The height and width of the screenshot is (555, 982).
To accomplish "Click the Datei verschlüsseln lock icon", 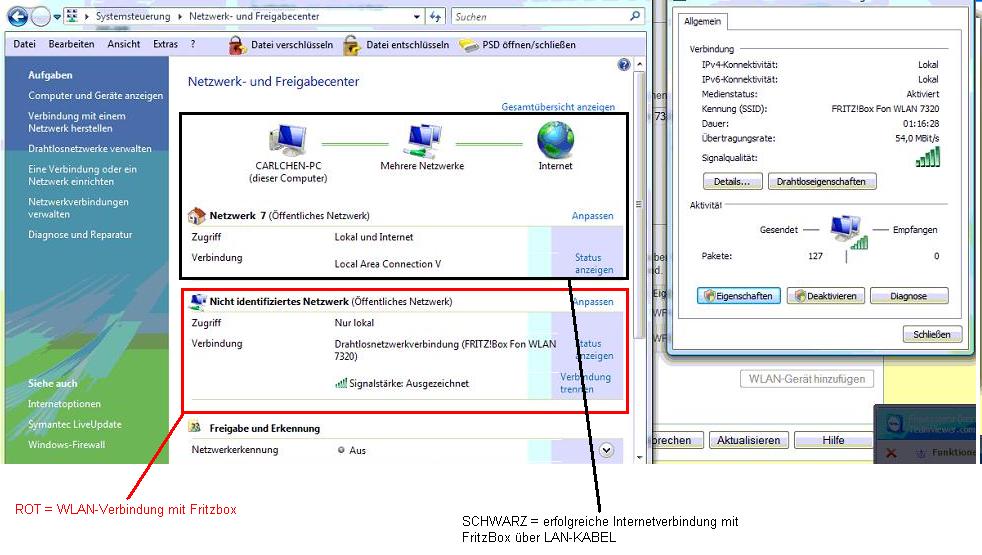I will point(237,45).
